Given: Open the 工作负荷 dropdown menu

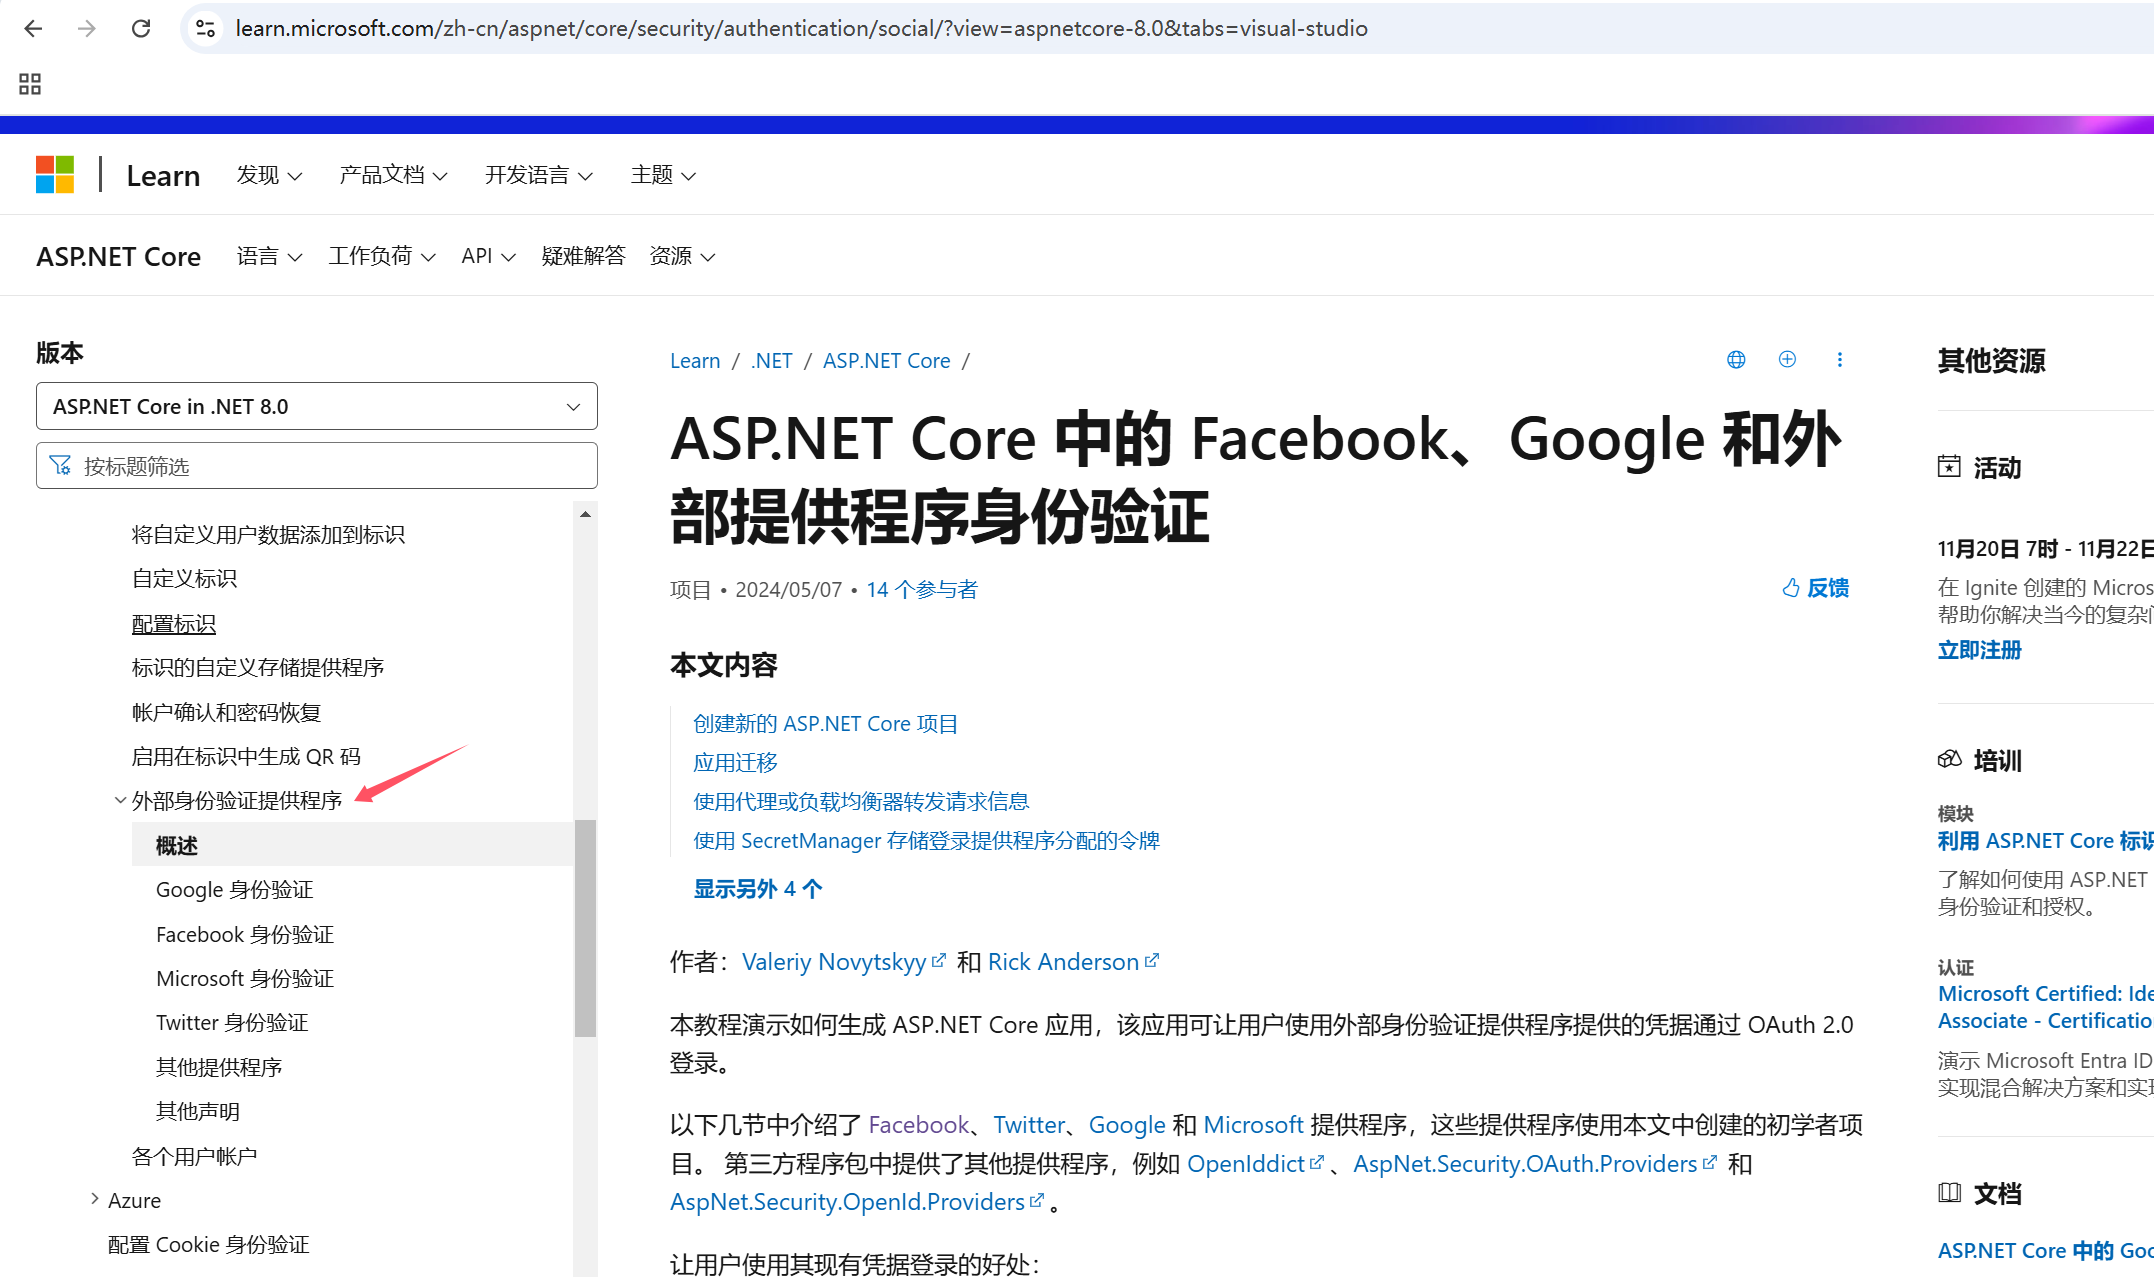Looking at the screenshot, I should (382, 256).
